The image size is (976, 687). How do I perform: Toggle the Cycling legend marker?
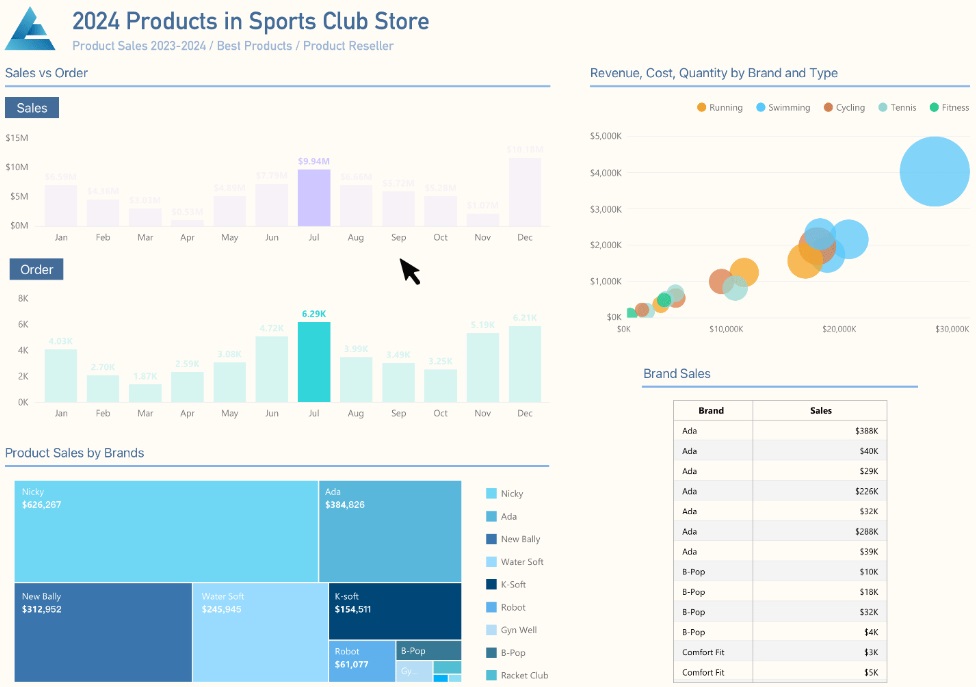(x=828, y=107)
